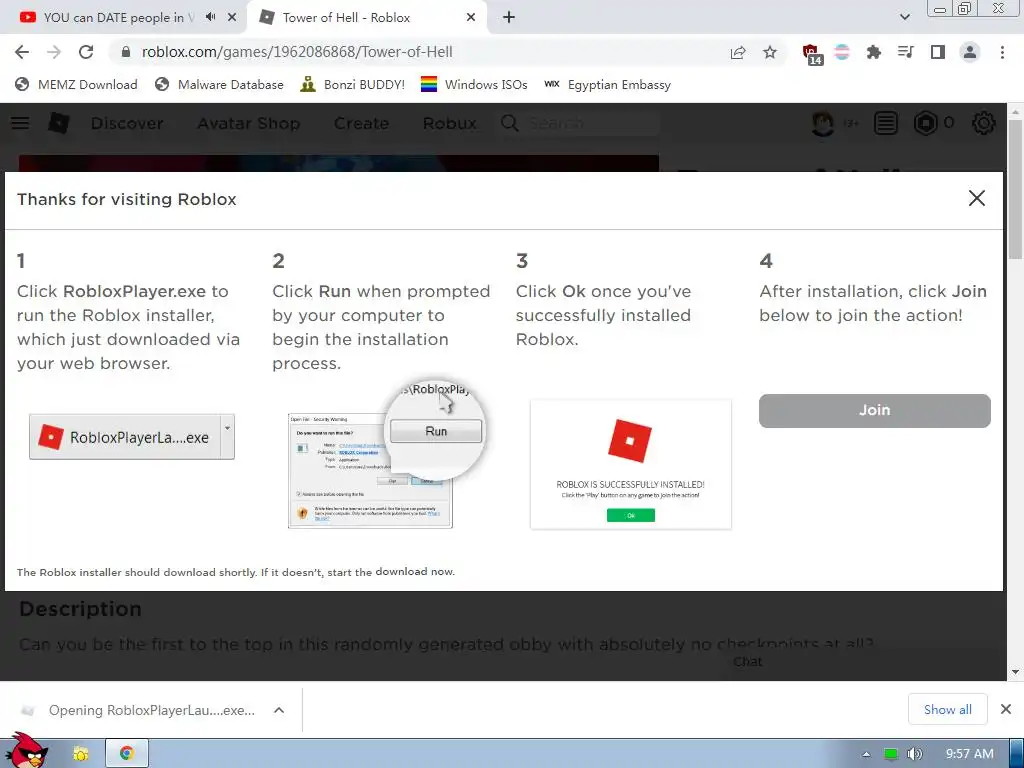
Task: Open the Chrome three-dot menu
Action: coord(1002,52)
